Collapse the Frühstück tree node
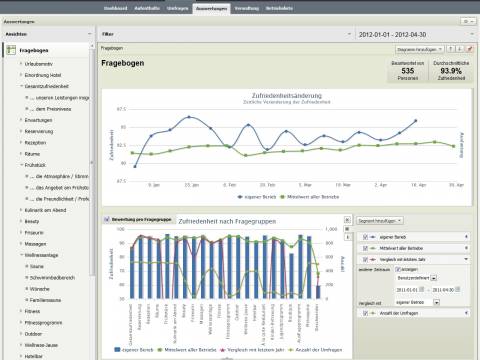 21,165
